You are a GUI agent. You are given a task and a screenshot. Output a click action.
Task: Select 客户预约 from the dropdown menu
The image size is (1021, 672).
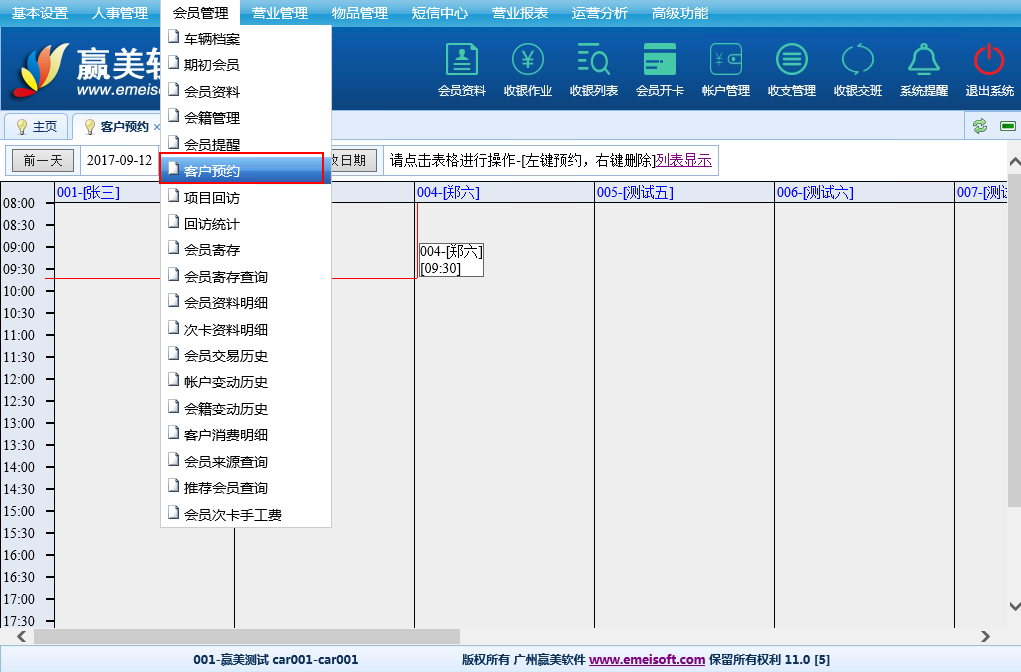point(241,171)
